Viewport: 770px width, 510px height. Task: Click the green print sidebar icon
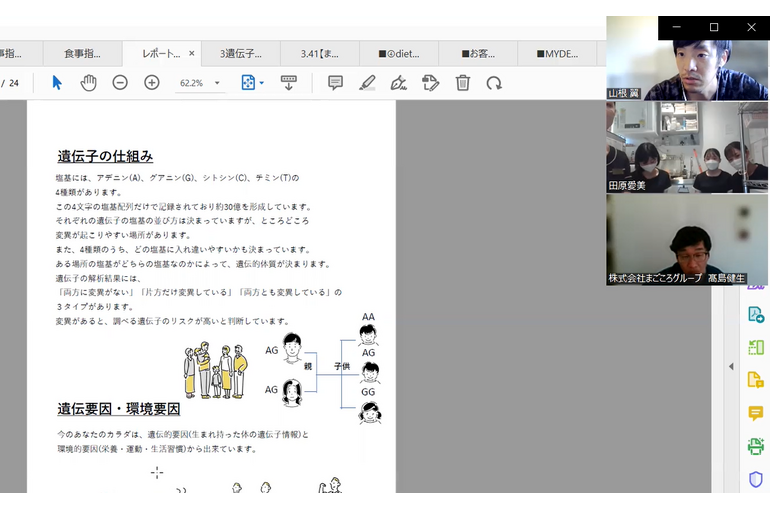click(x=756, y=446)
